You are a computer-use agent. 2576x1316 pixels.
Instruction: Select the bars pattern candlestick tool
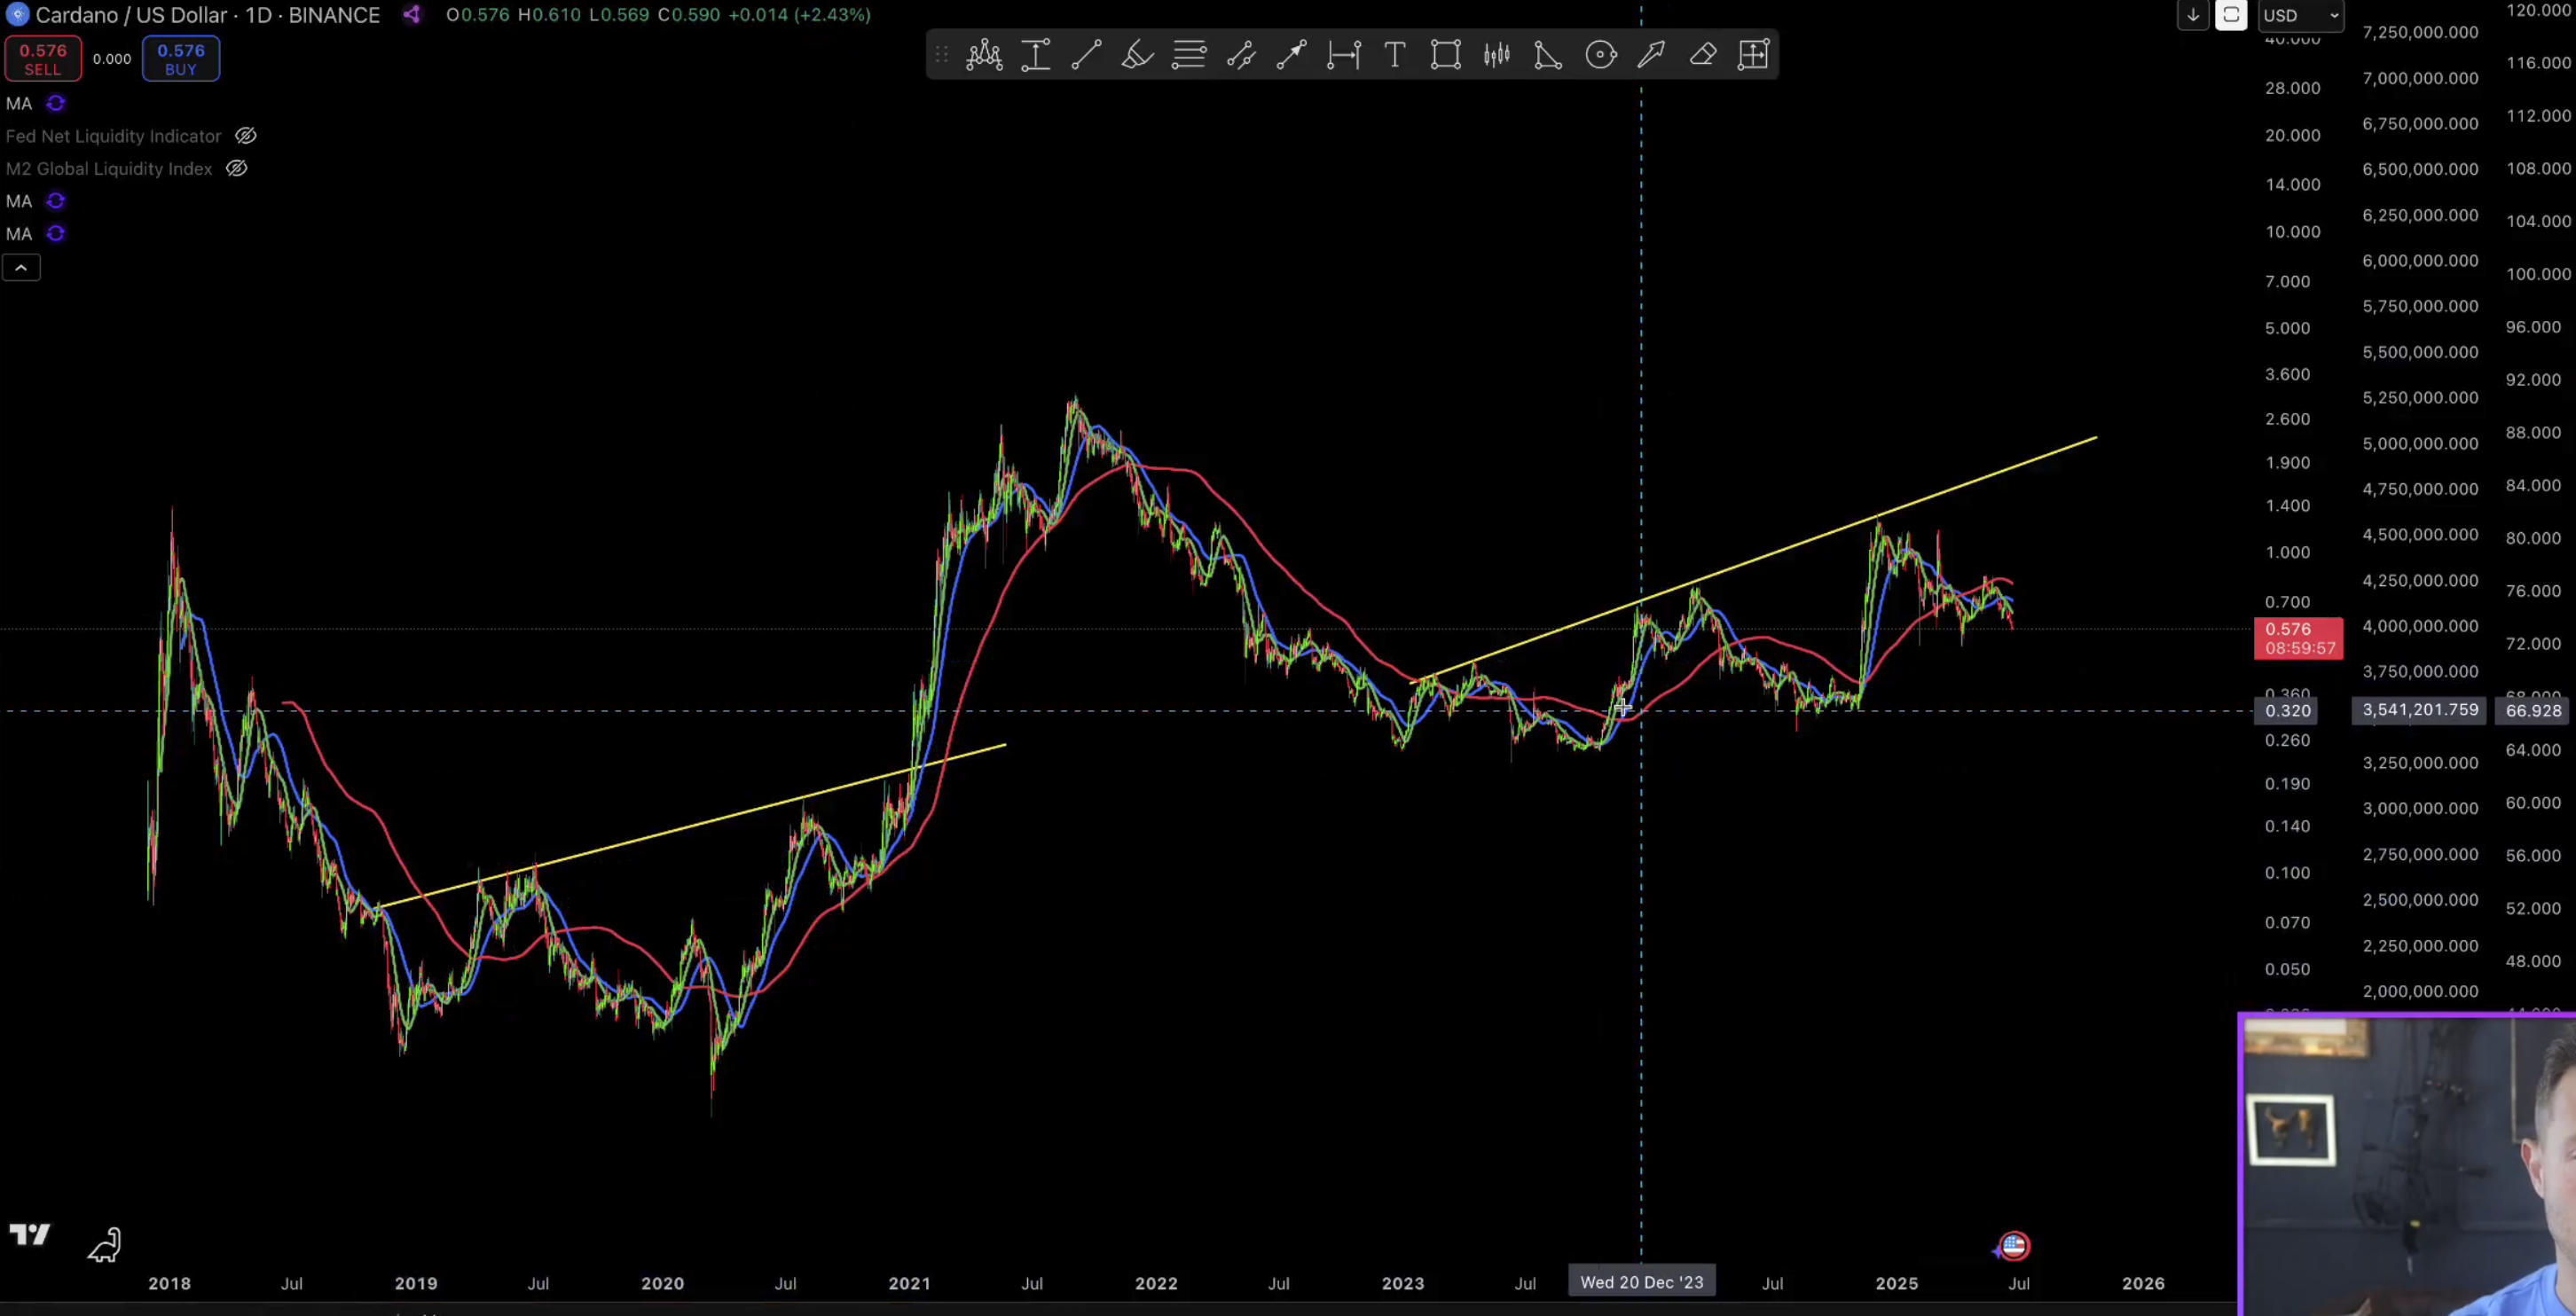(1497, 54)
